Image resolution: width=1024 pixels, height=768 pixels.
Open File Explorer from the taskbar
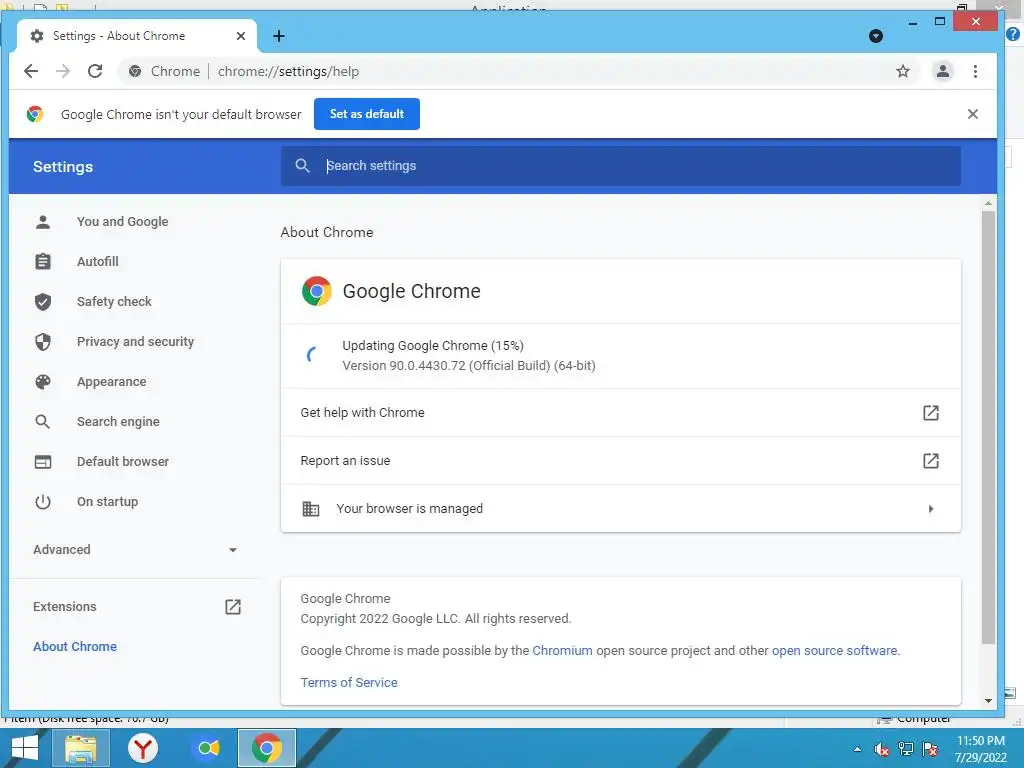point(80,748)
